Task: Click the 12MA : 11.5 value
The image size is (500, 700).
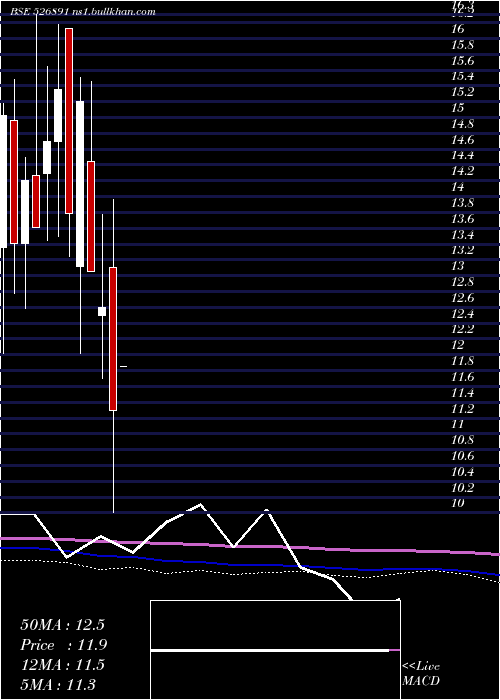Action: tap(62, 665)
